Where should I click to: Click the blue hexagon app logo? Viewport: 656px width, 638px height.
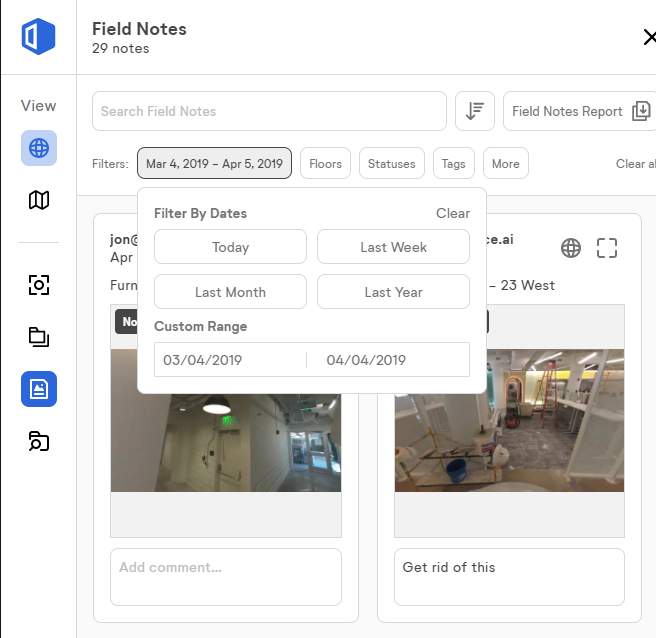(38, 36)
